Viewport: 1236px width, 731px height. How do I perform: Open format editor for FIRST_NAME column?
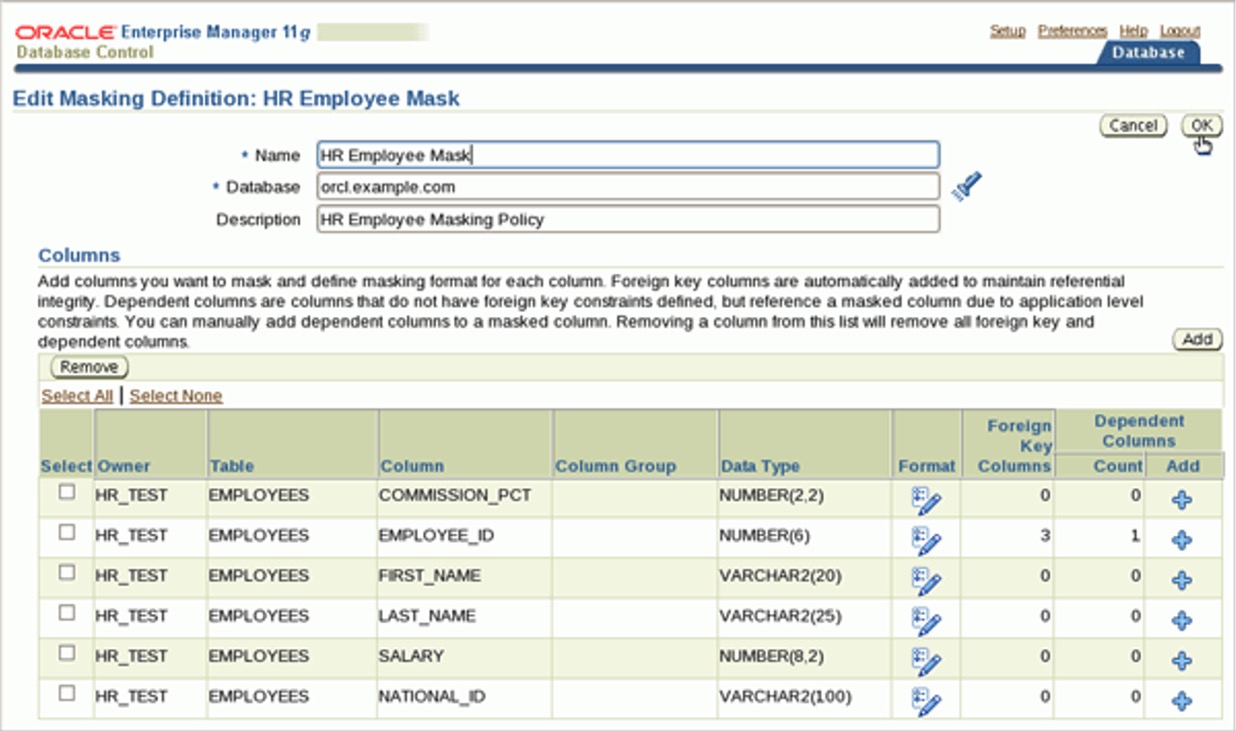point(926,581)
